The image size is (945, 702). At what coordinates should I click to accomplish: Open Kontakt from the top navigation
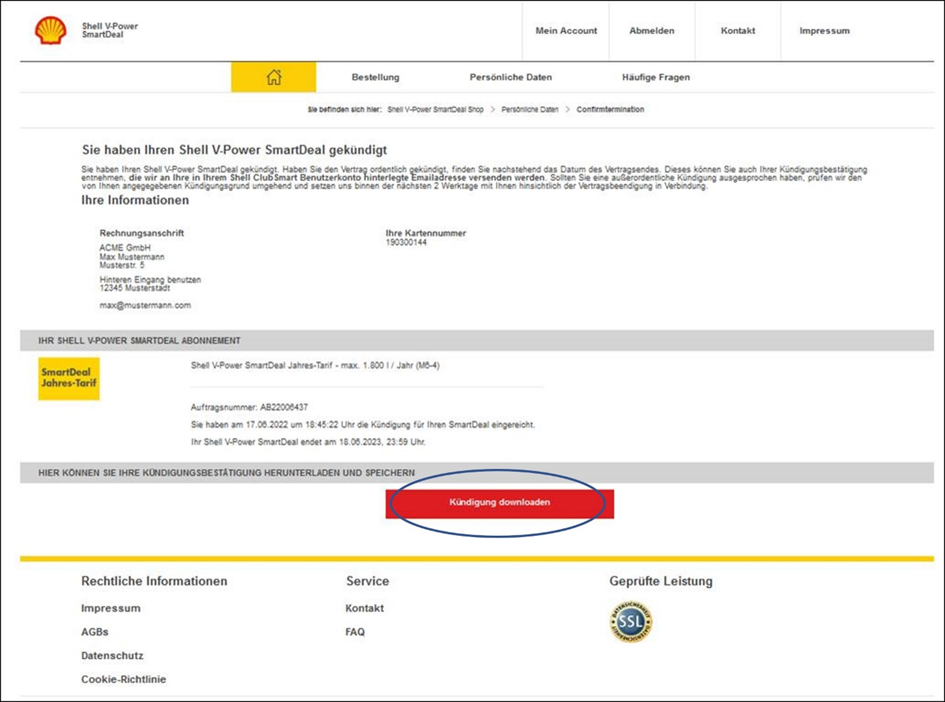click(x=737, y=30)
